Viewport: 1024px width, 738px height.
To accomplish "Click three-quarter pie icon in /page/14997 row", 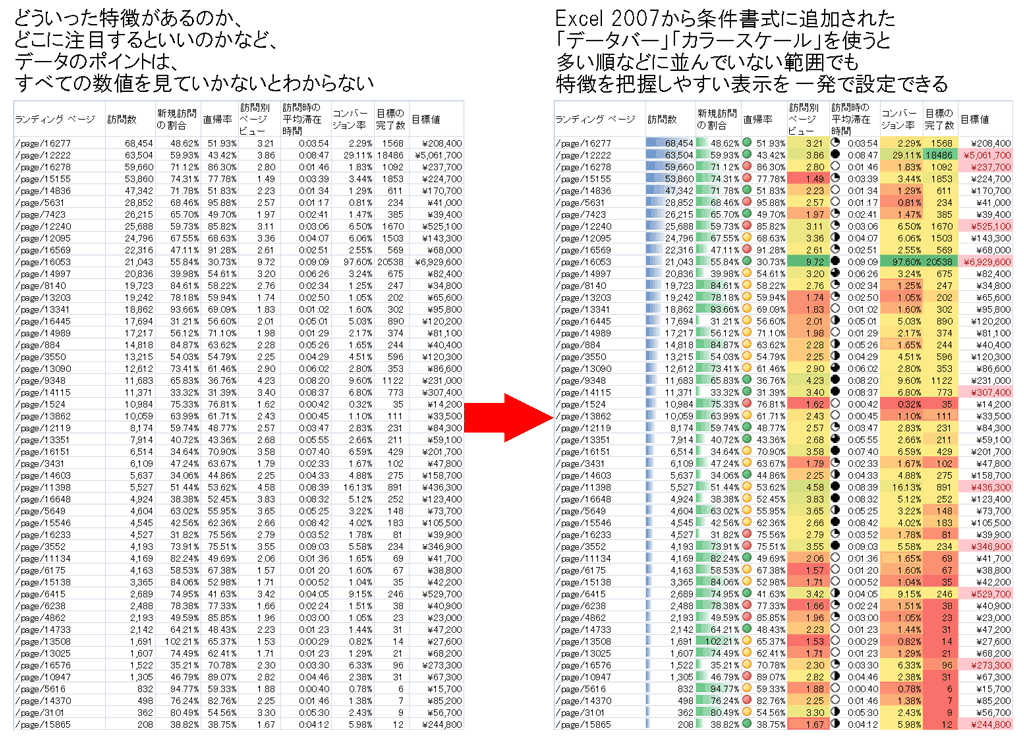I will point(834,272).
